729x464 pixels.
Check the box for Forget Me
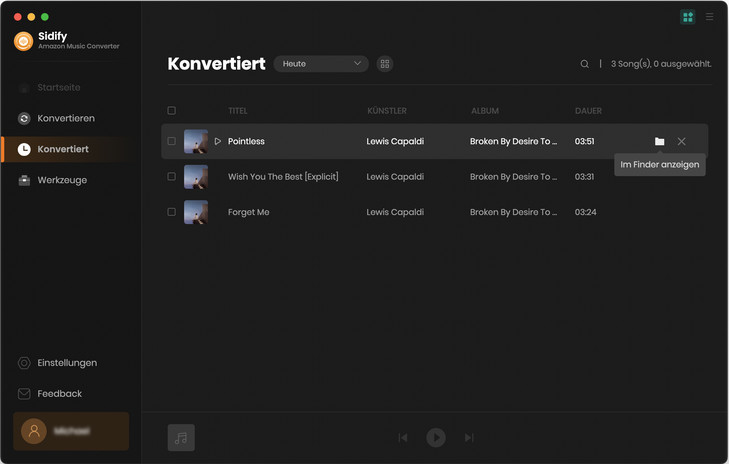click(x=172, y=212)
